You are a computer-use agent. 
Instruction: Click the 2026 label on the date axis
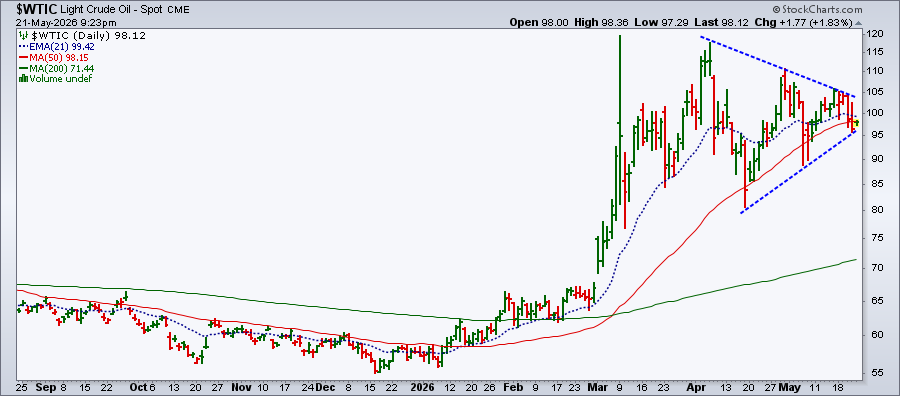(421, 387)
